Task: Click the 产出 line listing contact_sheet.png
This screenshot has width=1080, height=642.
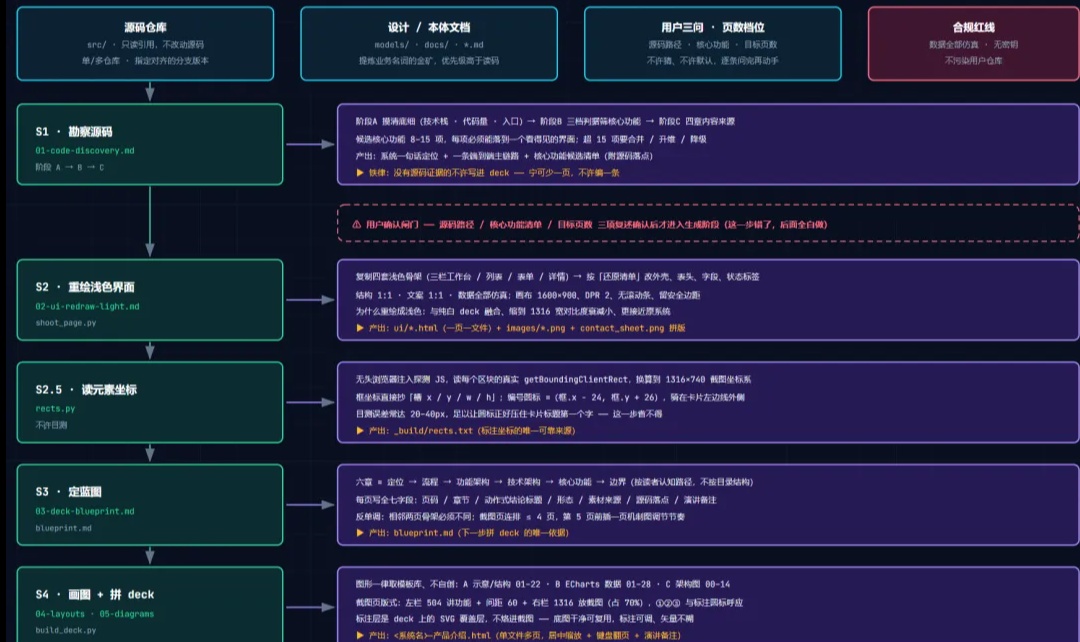Action: pyautogui.click(x=521, y=328)
